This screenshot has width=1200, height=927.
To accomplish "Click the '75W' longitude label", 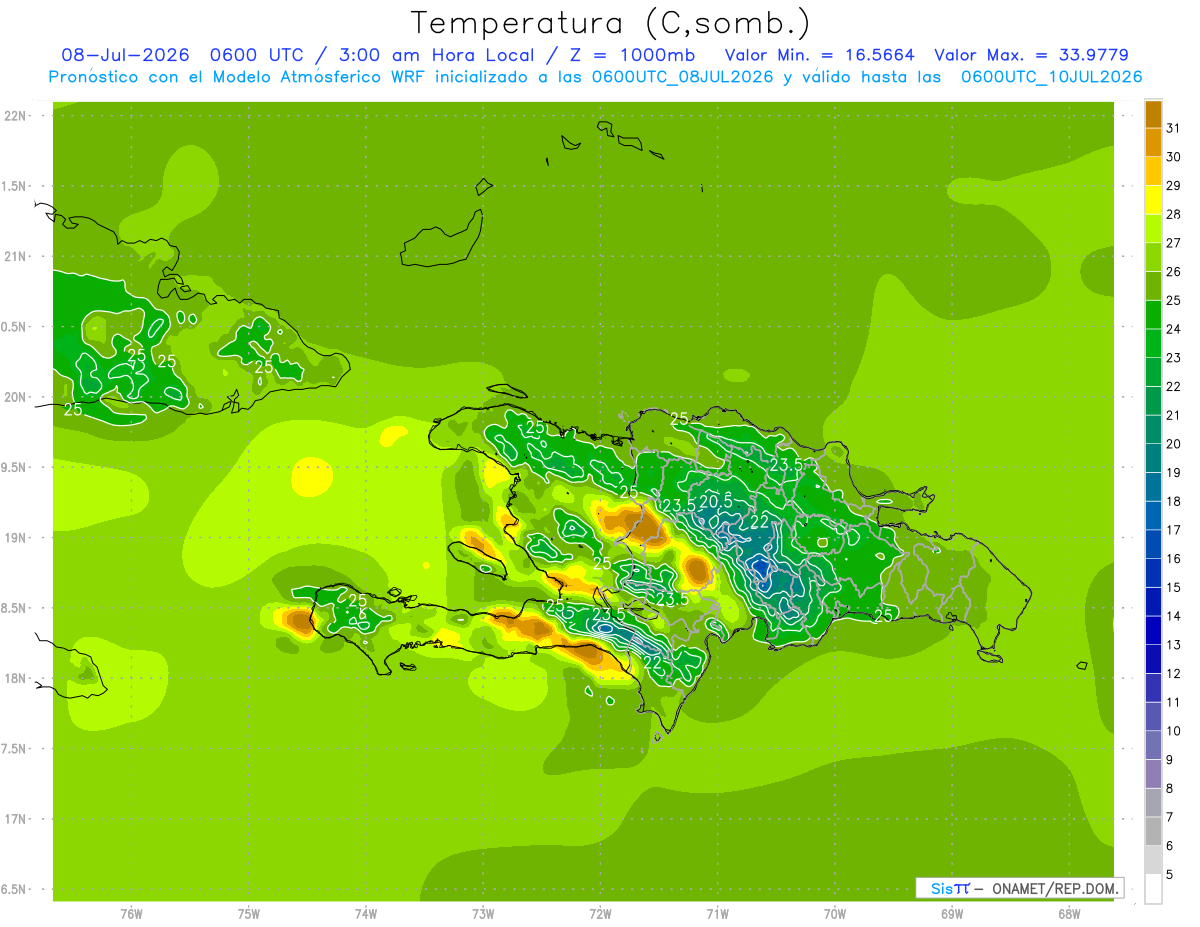I will (249, 914).
